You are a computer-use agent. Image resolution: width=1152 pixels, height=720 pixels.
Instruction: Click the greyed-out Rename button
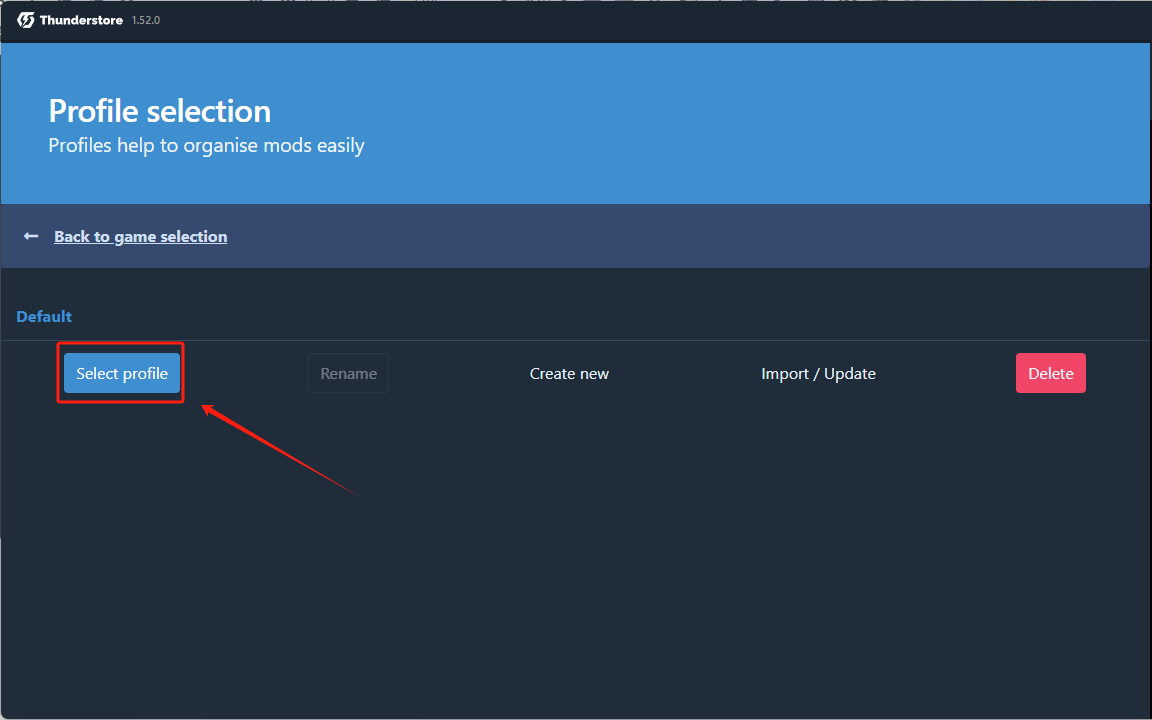pos(348,373)
